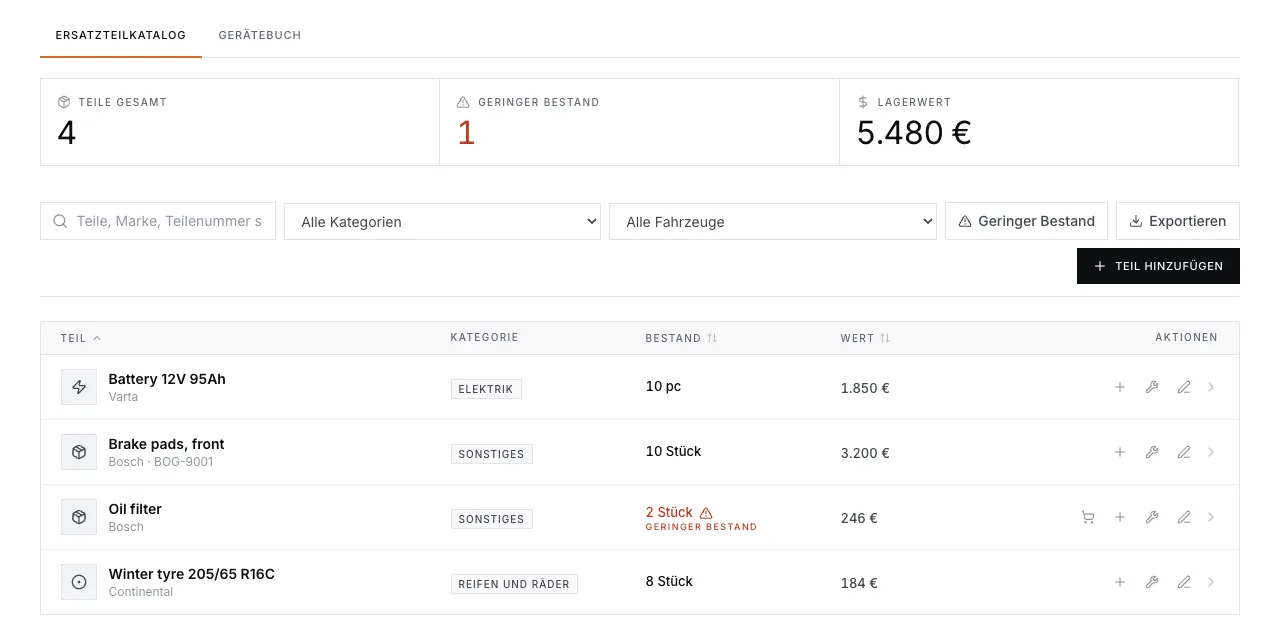The image size is (1280, 635).
Task: Sort the table by Bestand column
Action: [x=682, y=338]
